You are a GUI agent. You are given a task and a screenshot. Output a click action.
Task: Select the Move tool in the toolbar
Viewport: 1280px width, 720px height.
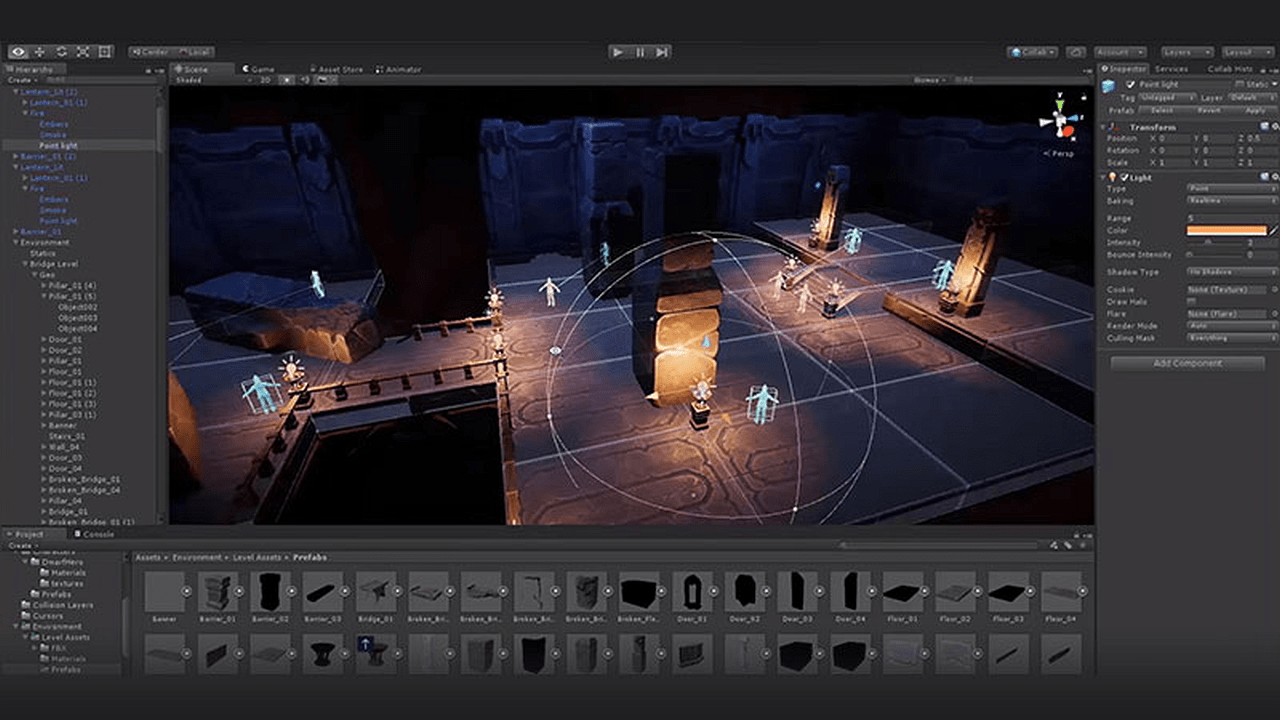[40, 51]
